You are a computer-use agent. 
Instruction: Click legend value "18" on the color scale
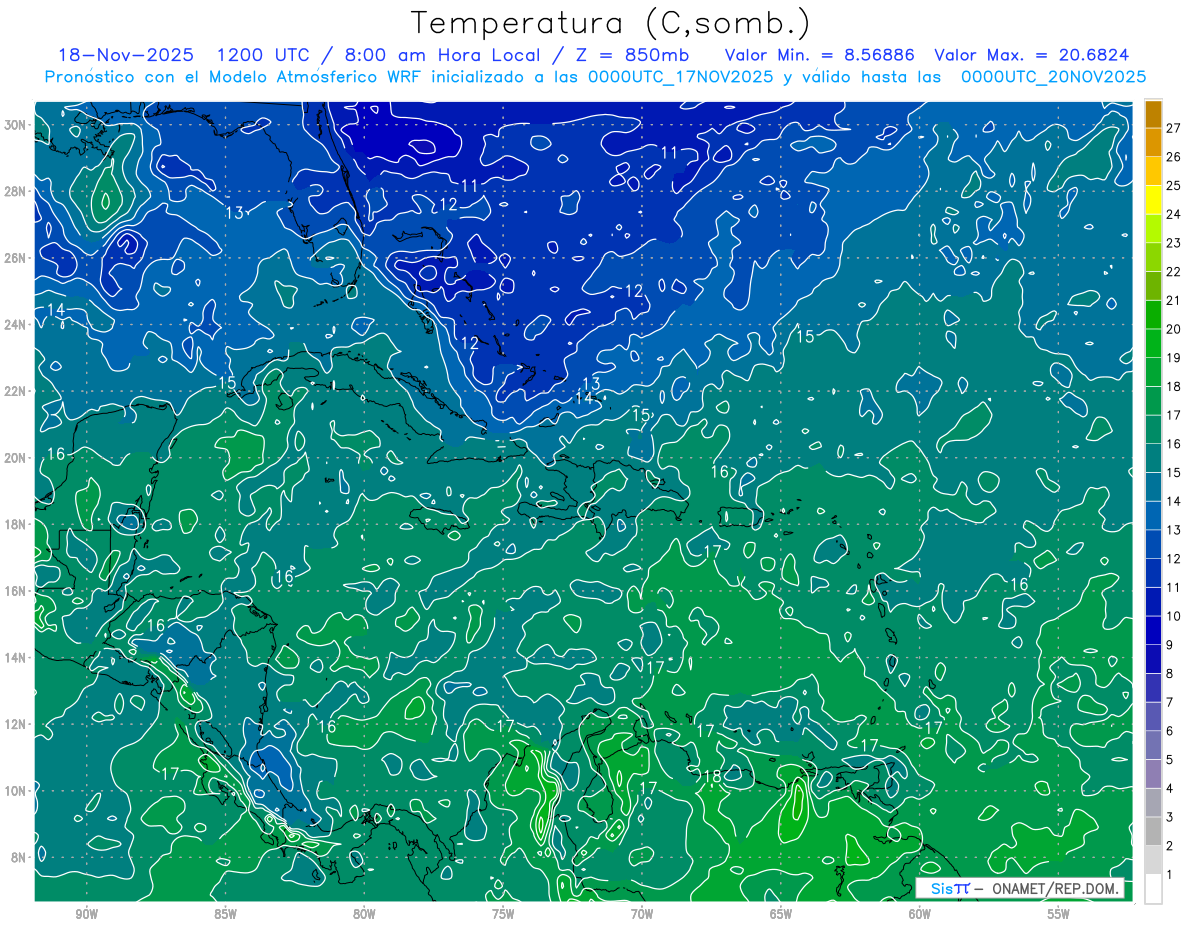1173,386
